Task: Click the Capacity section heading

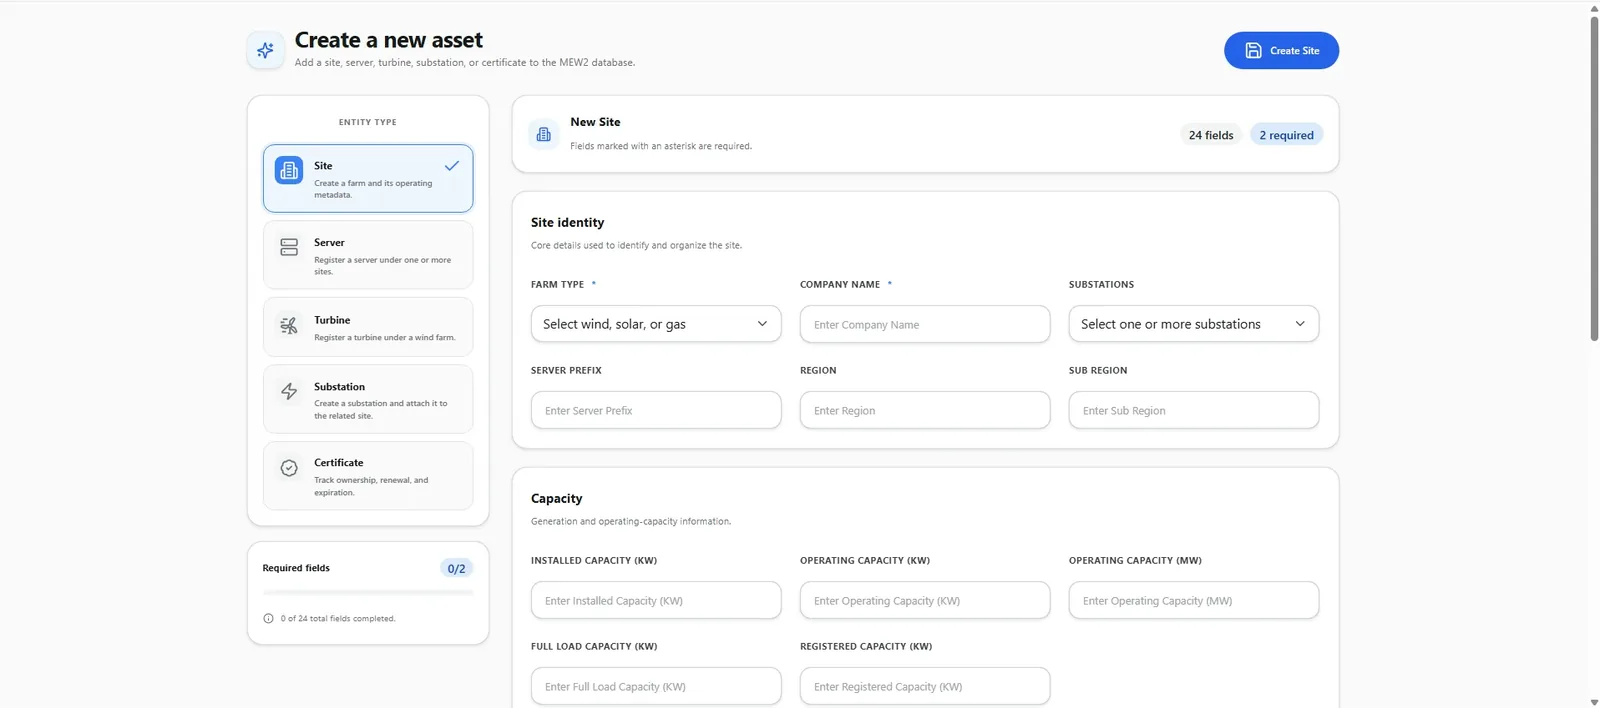Action: (556, 498)
